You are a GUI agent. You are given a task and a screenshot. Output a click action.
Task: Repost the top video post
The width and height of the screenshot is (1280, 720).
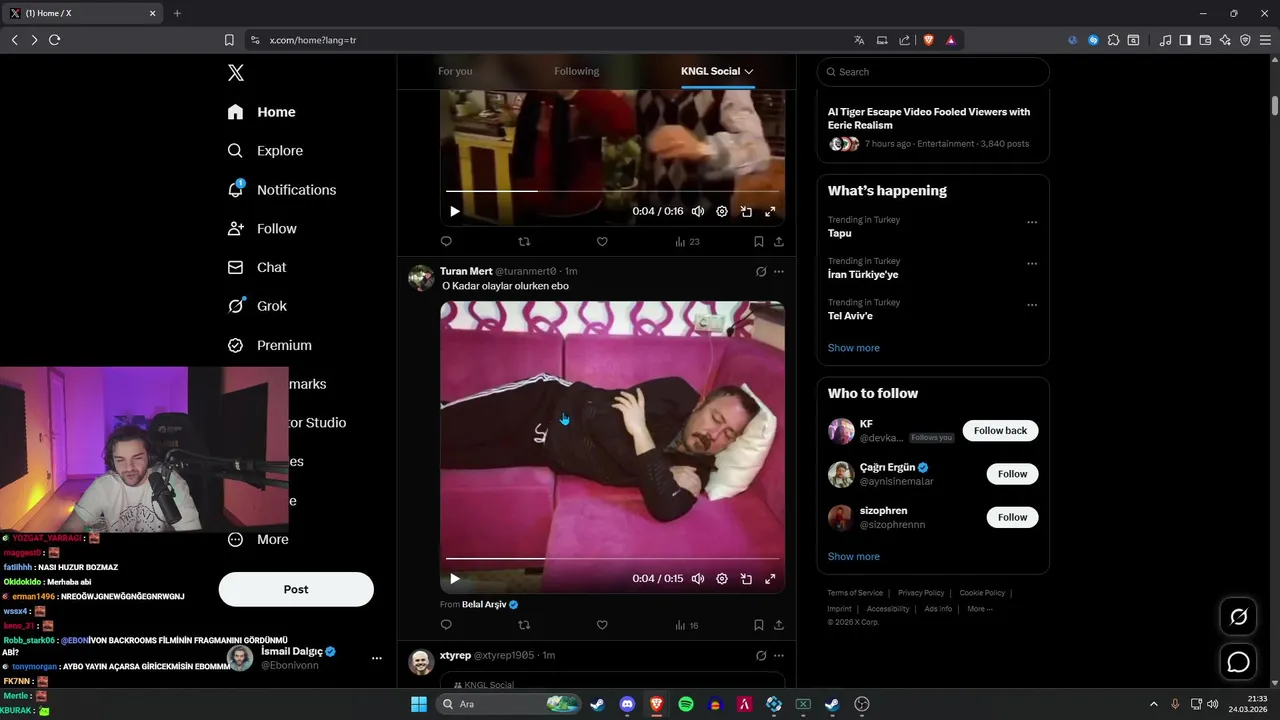(524, 241)
